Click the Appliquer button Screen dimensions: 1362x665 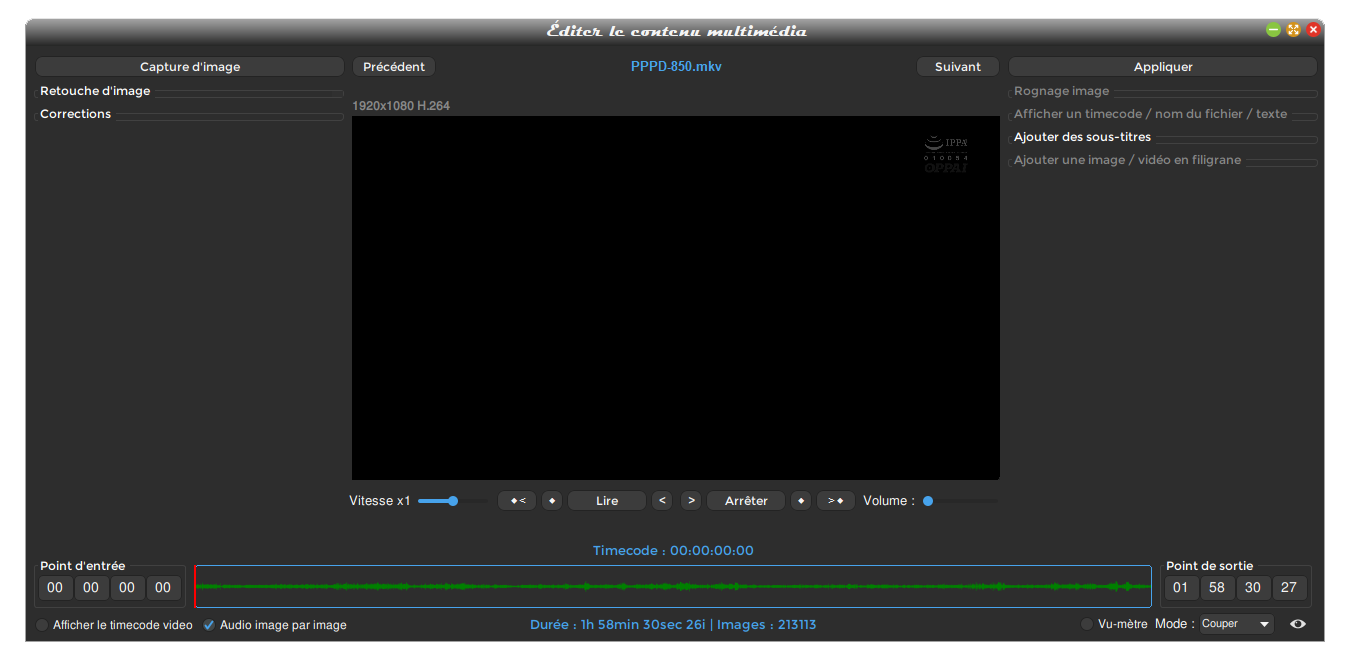[1162, 67]
